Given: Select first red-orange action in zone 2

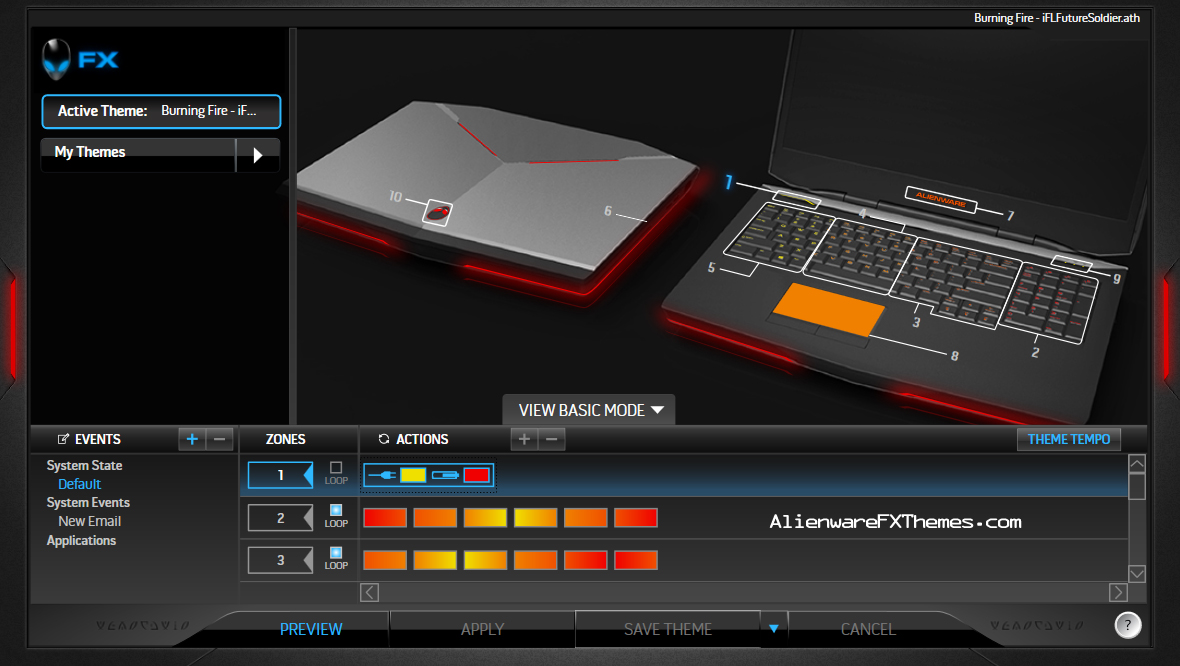Looking at the screenshot, I should 385,518.
